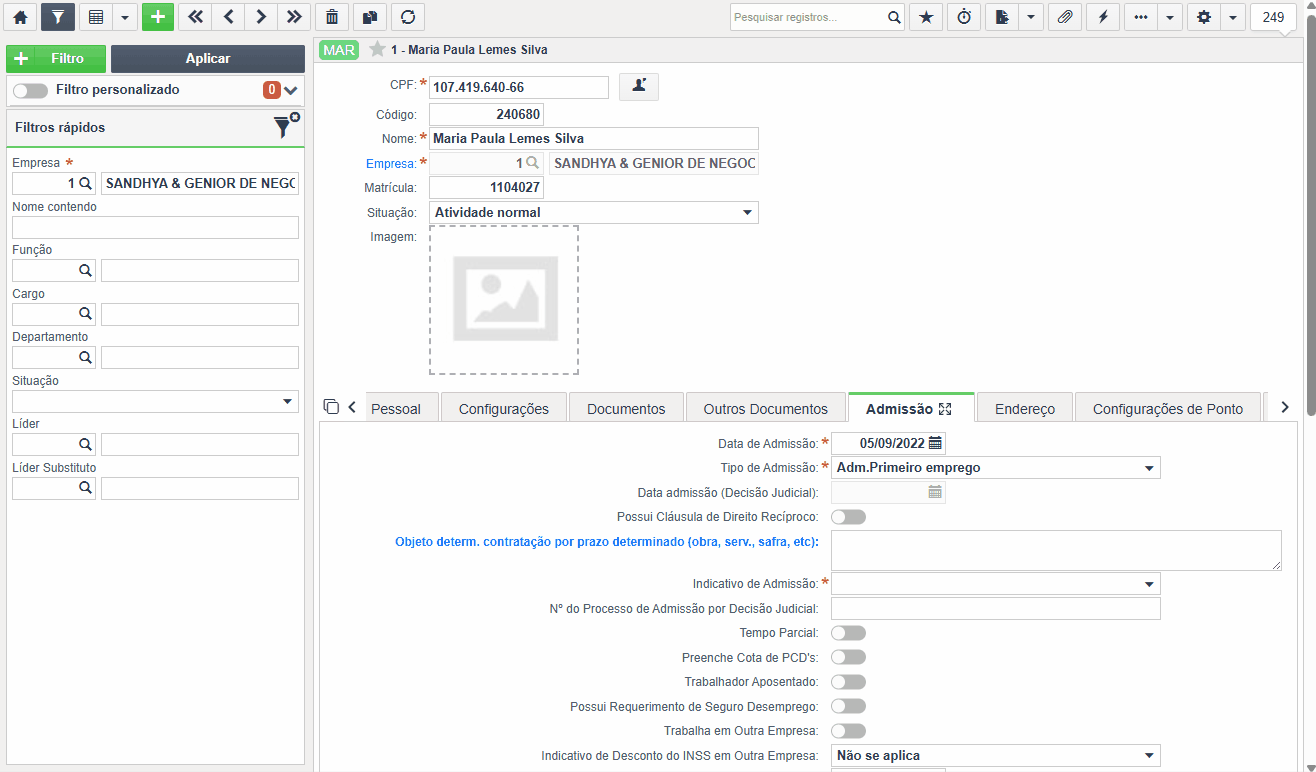Switch to Endereço tab

click(x=1025, y=409)
